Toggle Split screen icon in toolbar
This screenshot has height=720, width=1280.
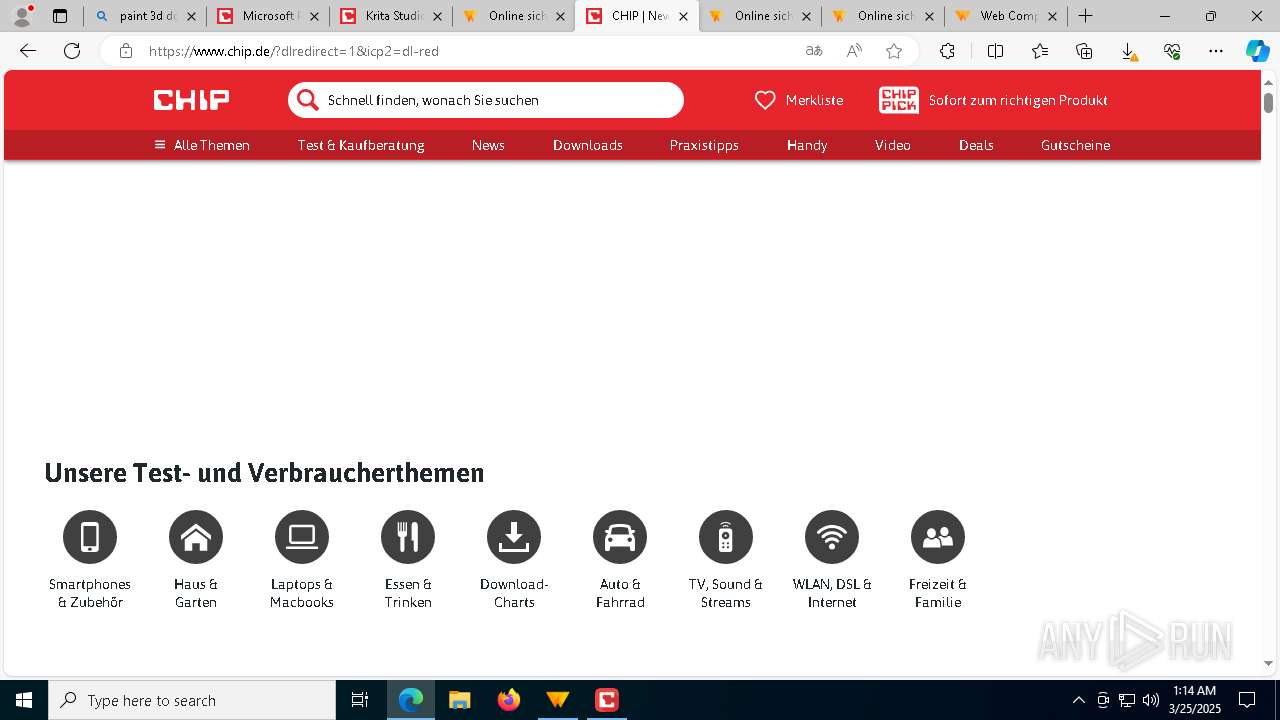pyautogui.click(x=995, y=51)
